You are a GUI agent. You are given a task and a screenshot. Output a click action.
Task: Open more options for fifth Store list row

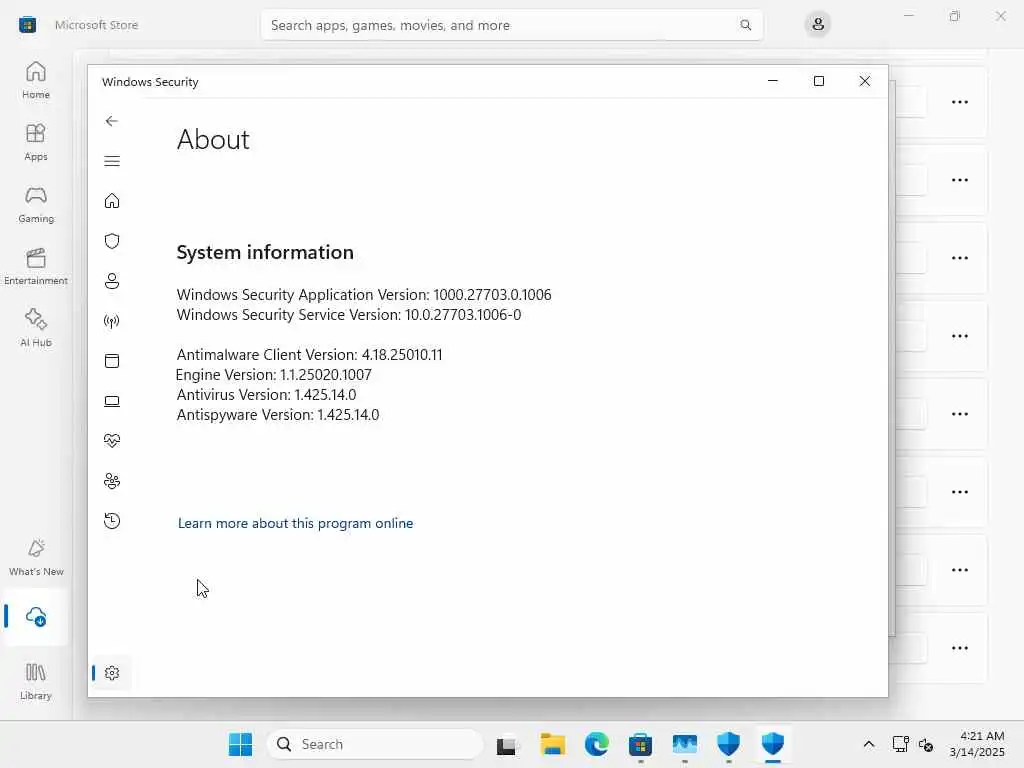(x=959, y=414)
